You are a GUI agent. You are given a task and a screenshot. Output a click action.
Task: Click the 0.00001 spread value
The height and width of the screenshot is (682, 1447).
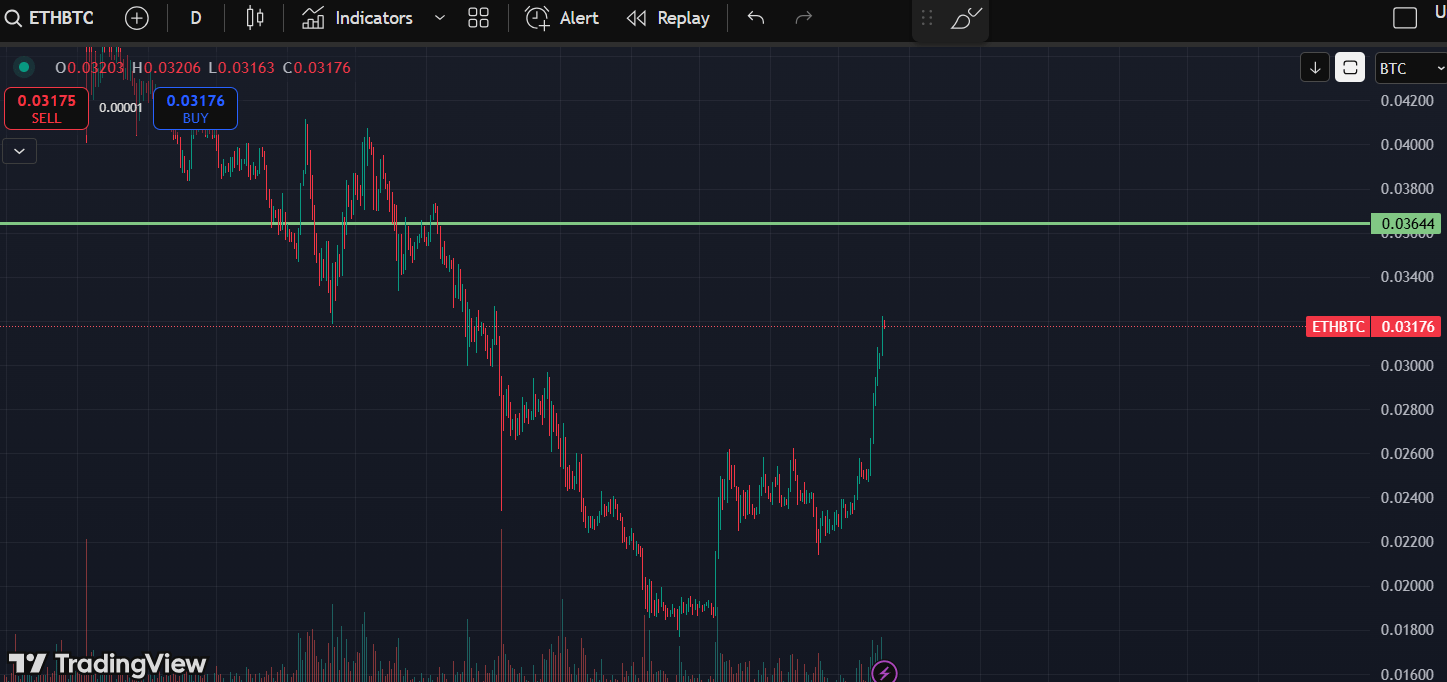[x=121, y=108]
